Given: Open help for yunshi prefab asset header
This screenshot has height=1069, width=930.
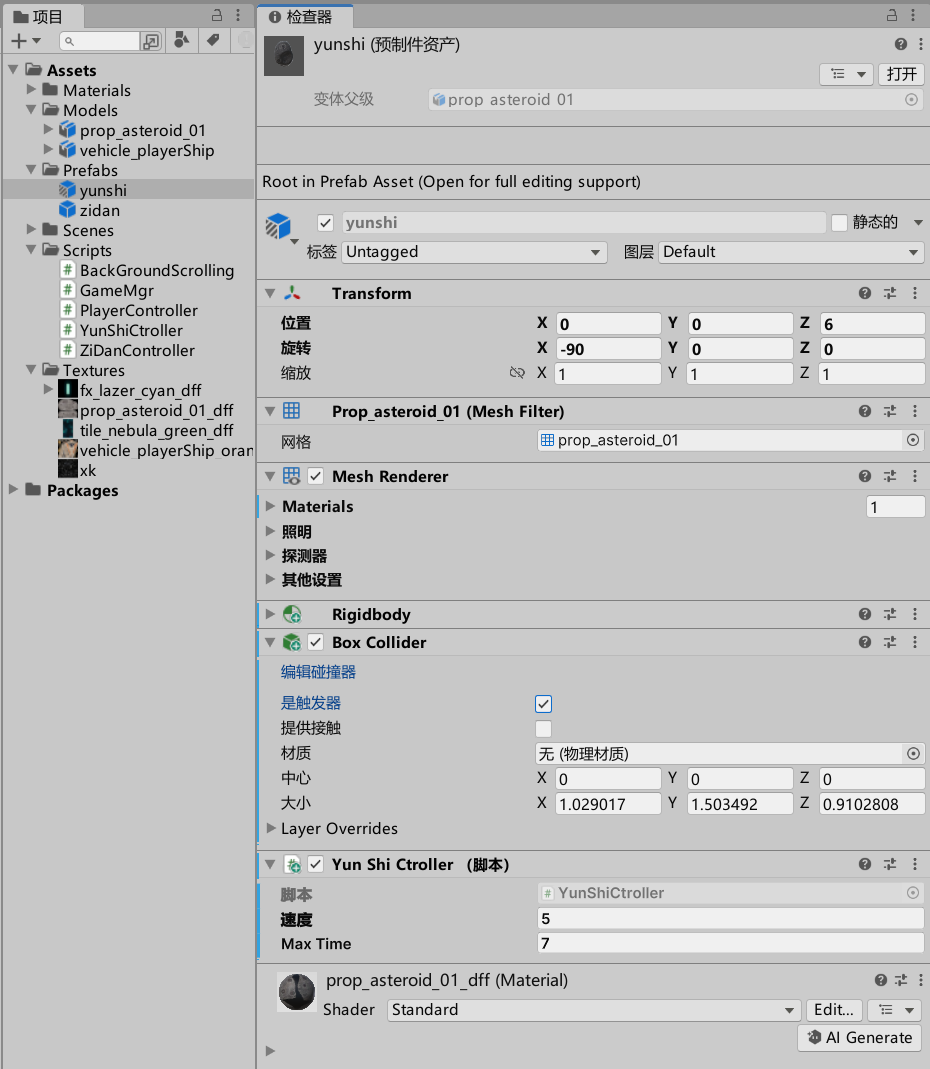Looking at the screenshot, I should [901, 44].
